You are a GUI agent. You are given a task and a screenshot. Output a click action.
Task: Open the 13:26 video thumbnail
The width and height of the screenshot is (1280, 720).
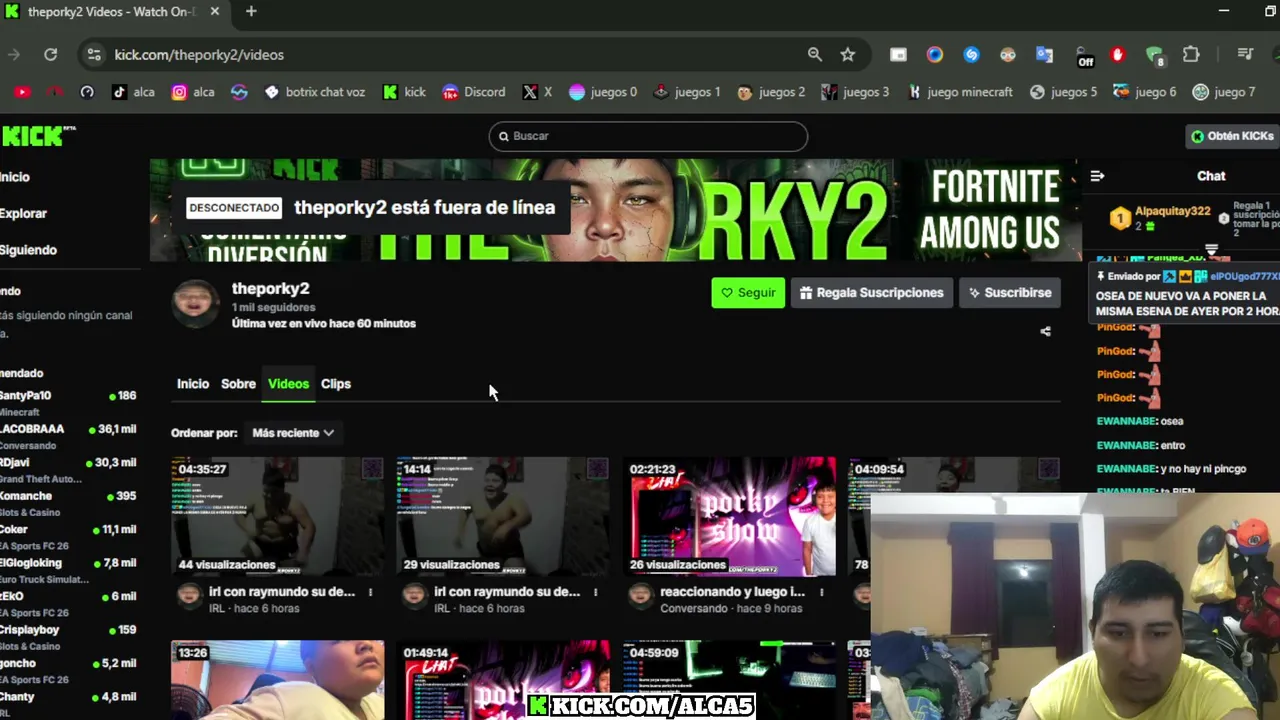(x=277, y=680)
